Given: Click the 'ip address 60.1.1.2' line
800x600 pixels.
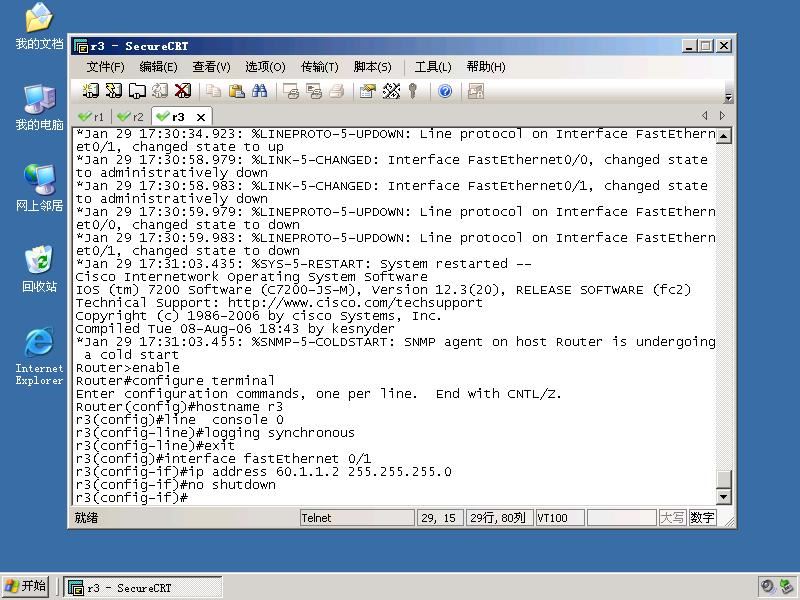Looking at the screenshot, I should (x=263, y=471).
